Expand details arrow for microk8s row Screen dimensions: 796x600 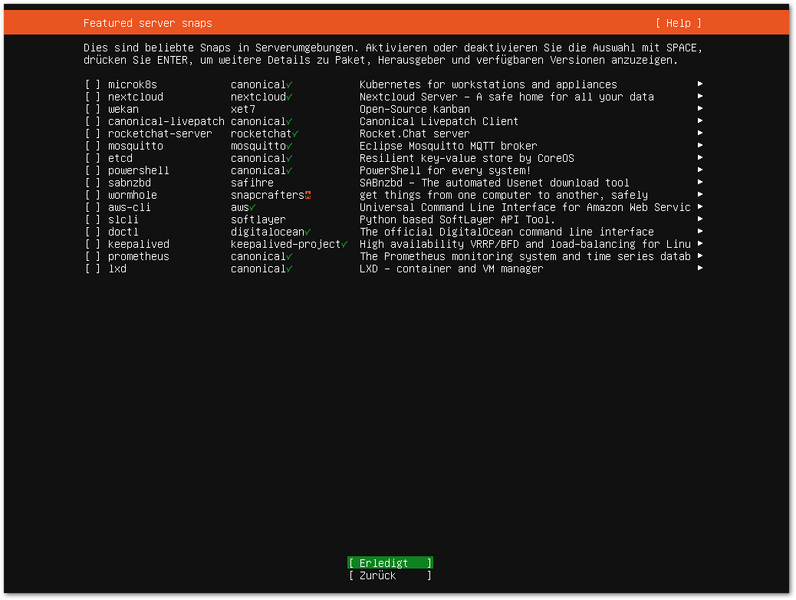700,84
